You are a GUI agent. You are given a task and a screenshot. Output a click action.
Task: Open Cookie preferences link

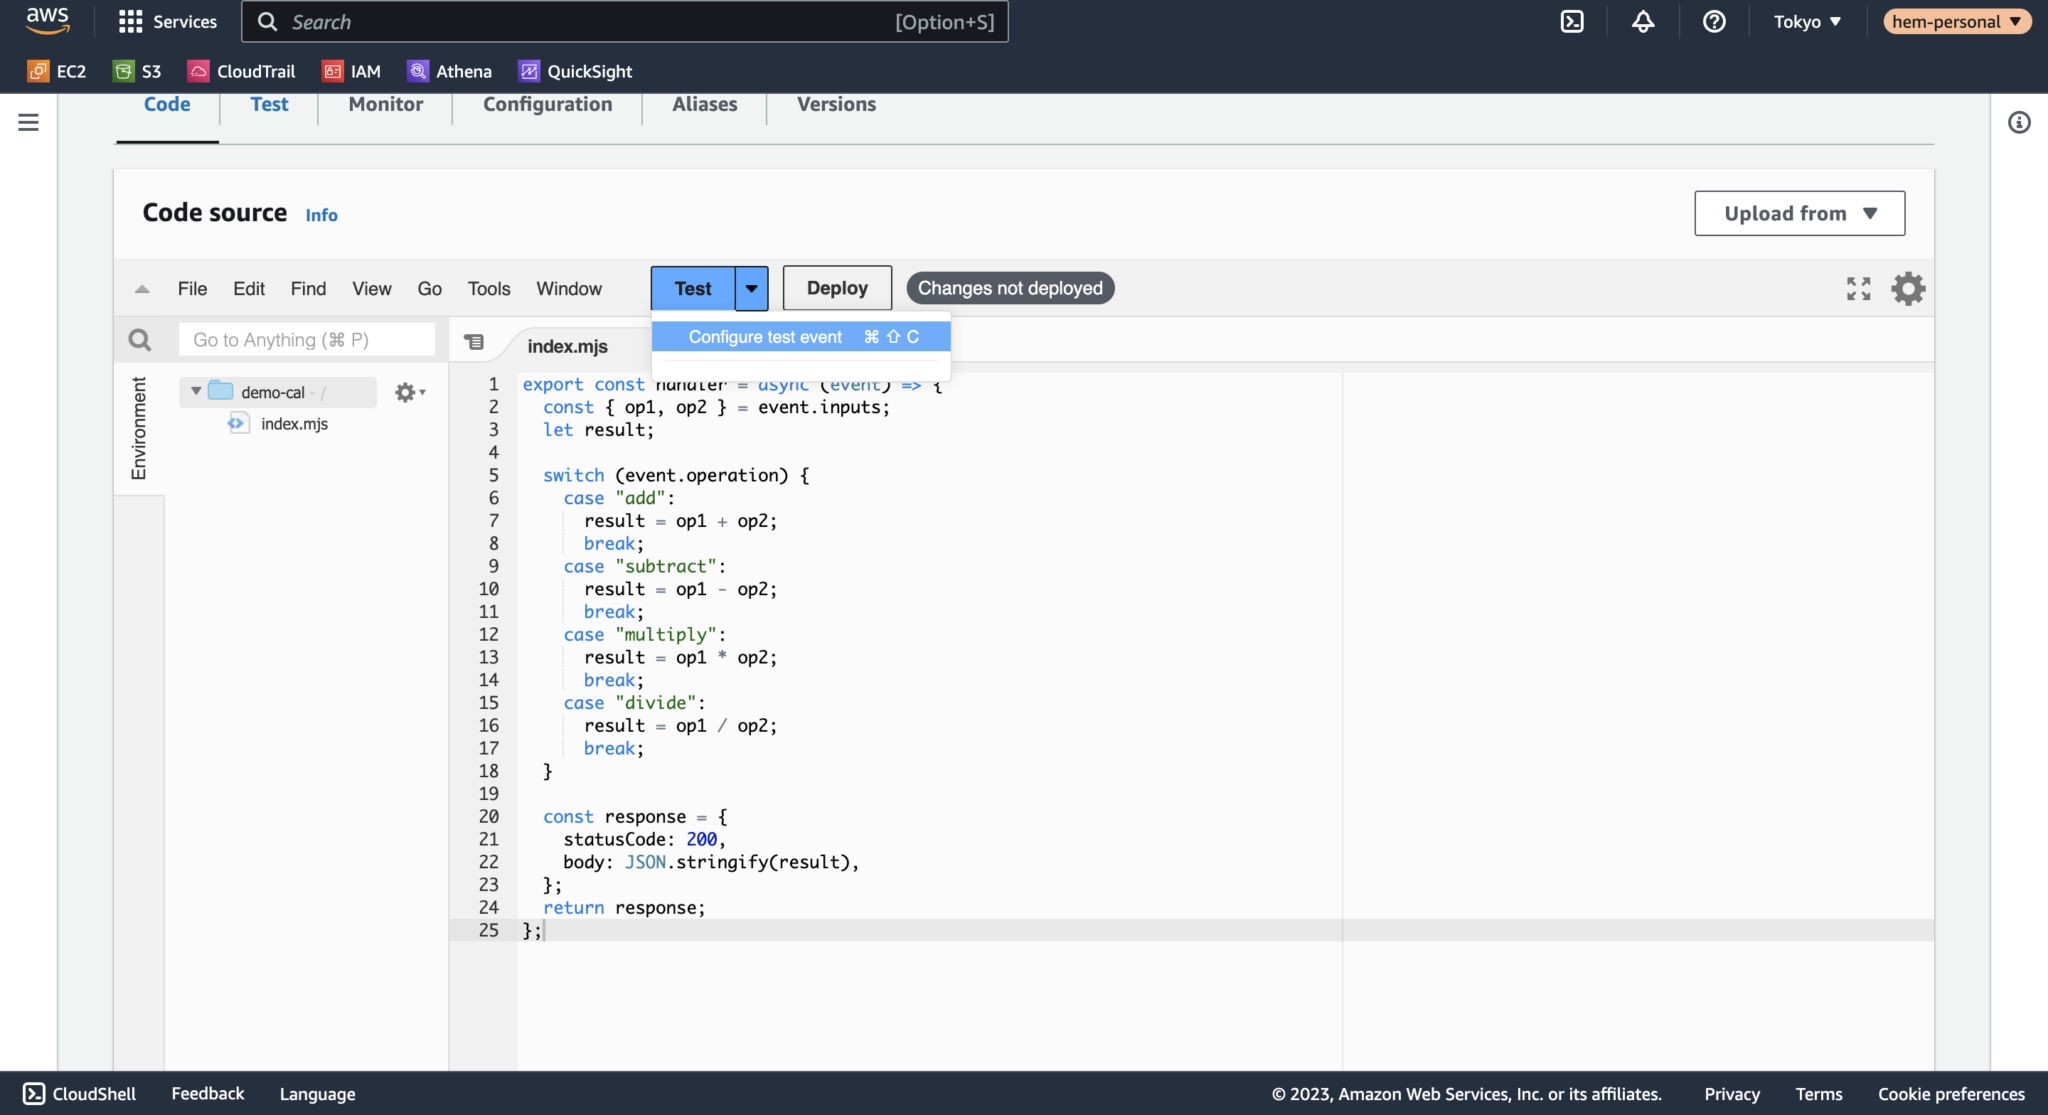click(x=1950, y=1093)
